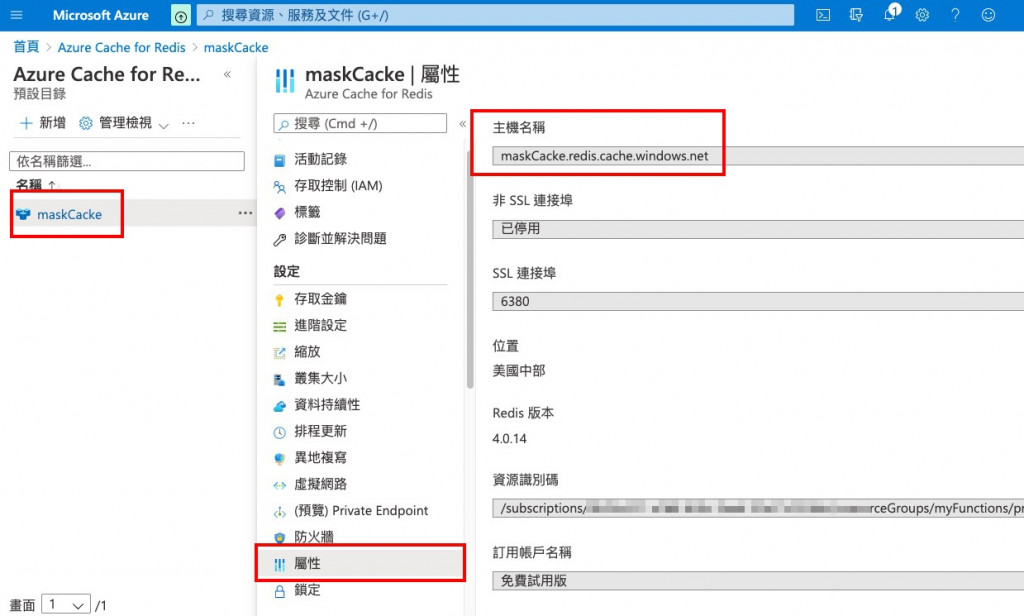Click the 異地複寫 globe icon
Viewport: 1024px width, 616px height.
280,459
